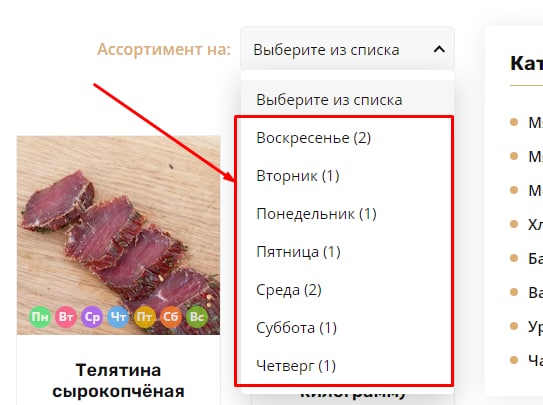Image resolution: width=543 pixels, height=405 pixels.
Task: Click the blue Чт day badge
Action: coord(118,317)
